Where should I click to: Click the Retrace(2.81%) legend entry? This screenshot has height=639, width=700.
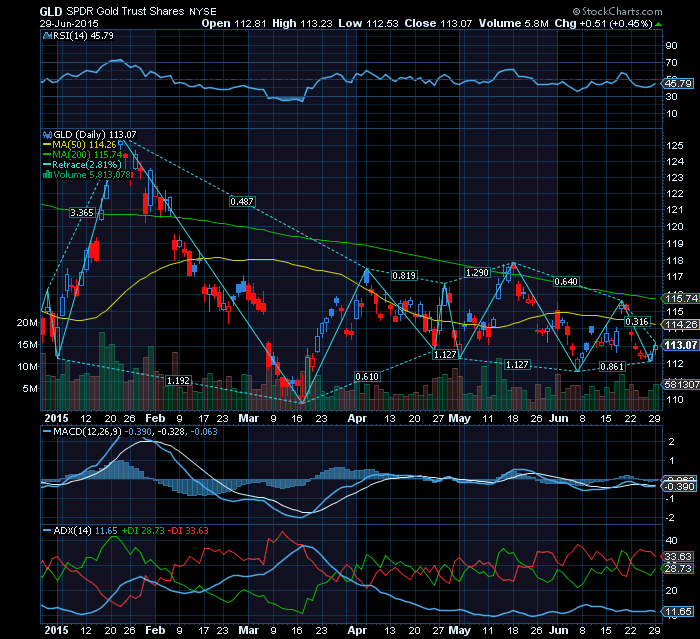(x=87, y=164)
